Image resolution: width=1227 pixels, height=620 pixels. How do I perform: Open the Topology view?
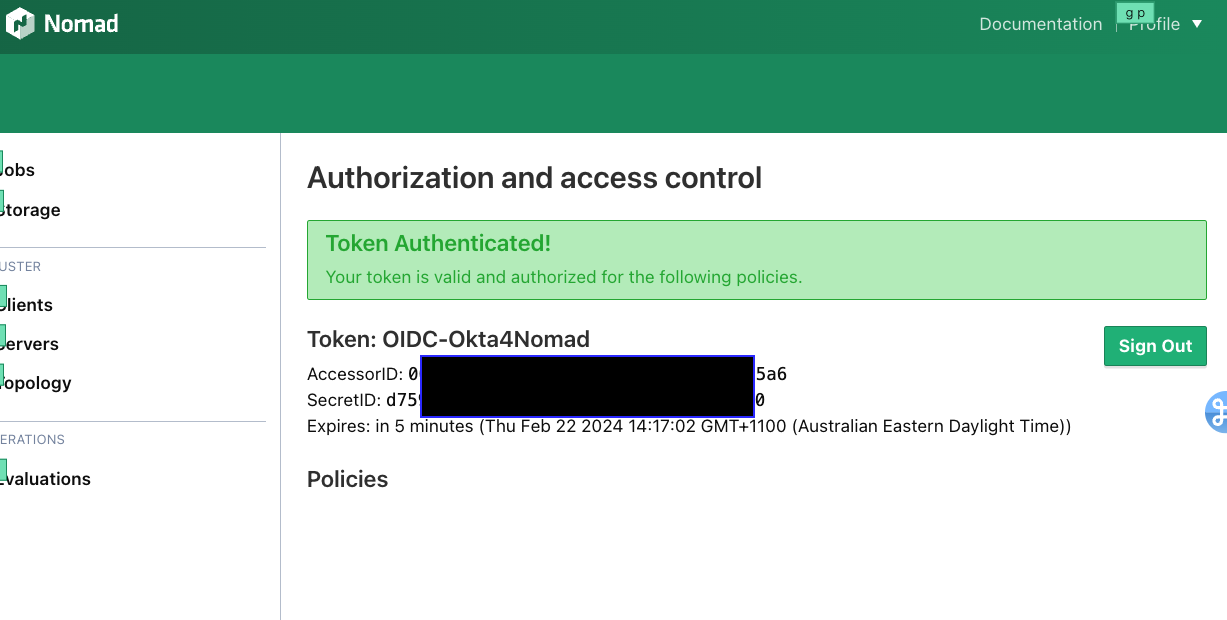point(36,383)
